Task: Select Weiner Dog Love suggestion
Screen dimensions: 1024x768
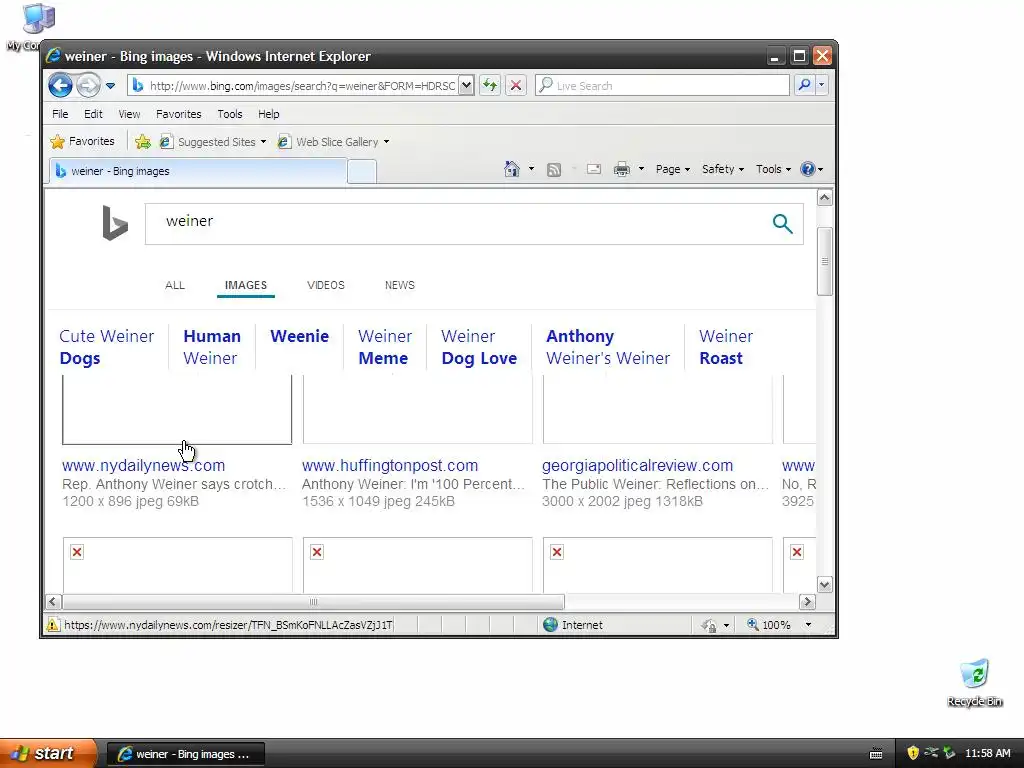Action: (479, 347)
